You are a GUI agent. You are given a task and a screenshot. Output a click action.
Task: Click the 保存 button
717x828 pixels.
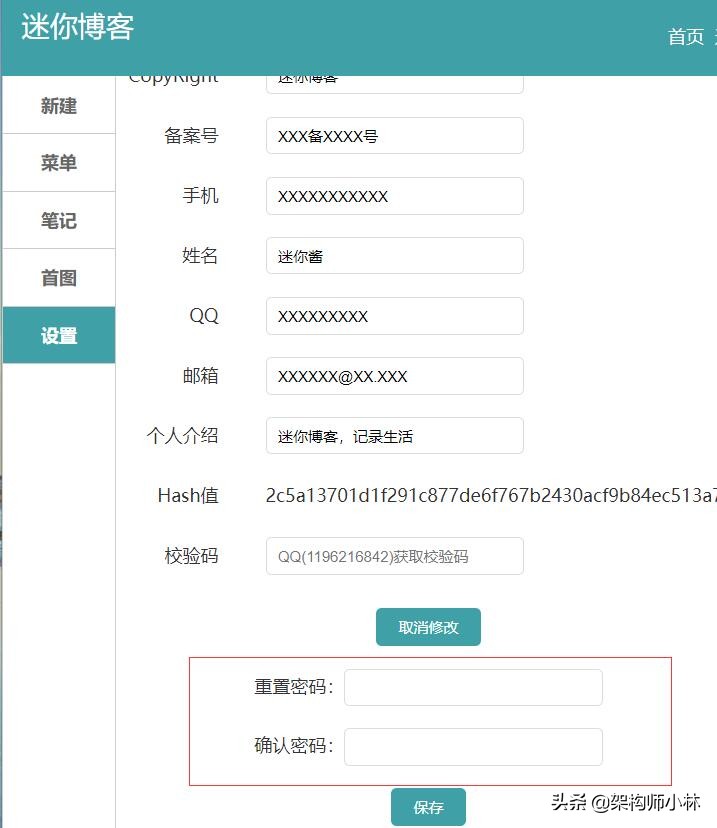pos(428,806)
